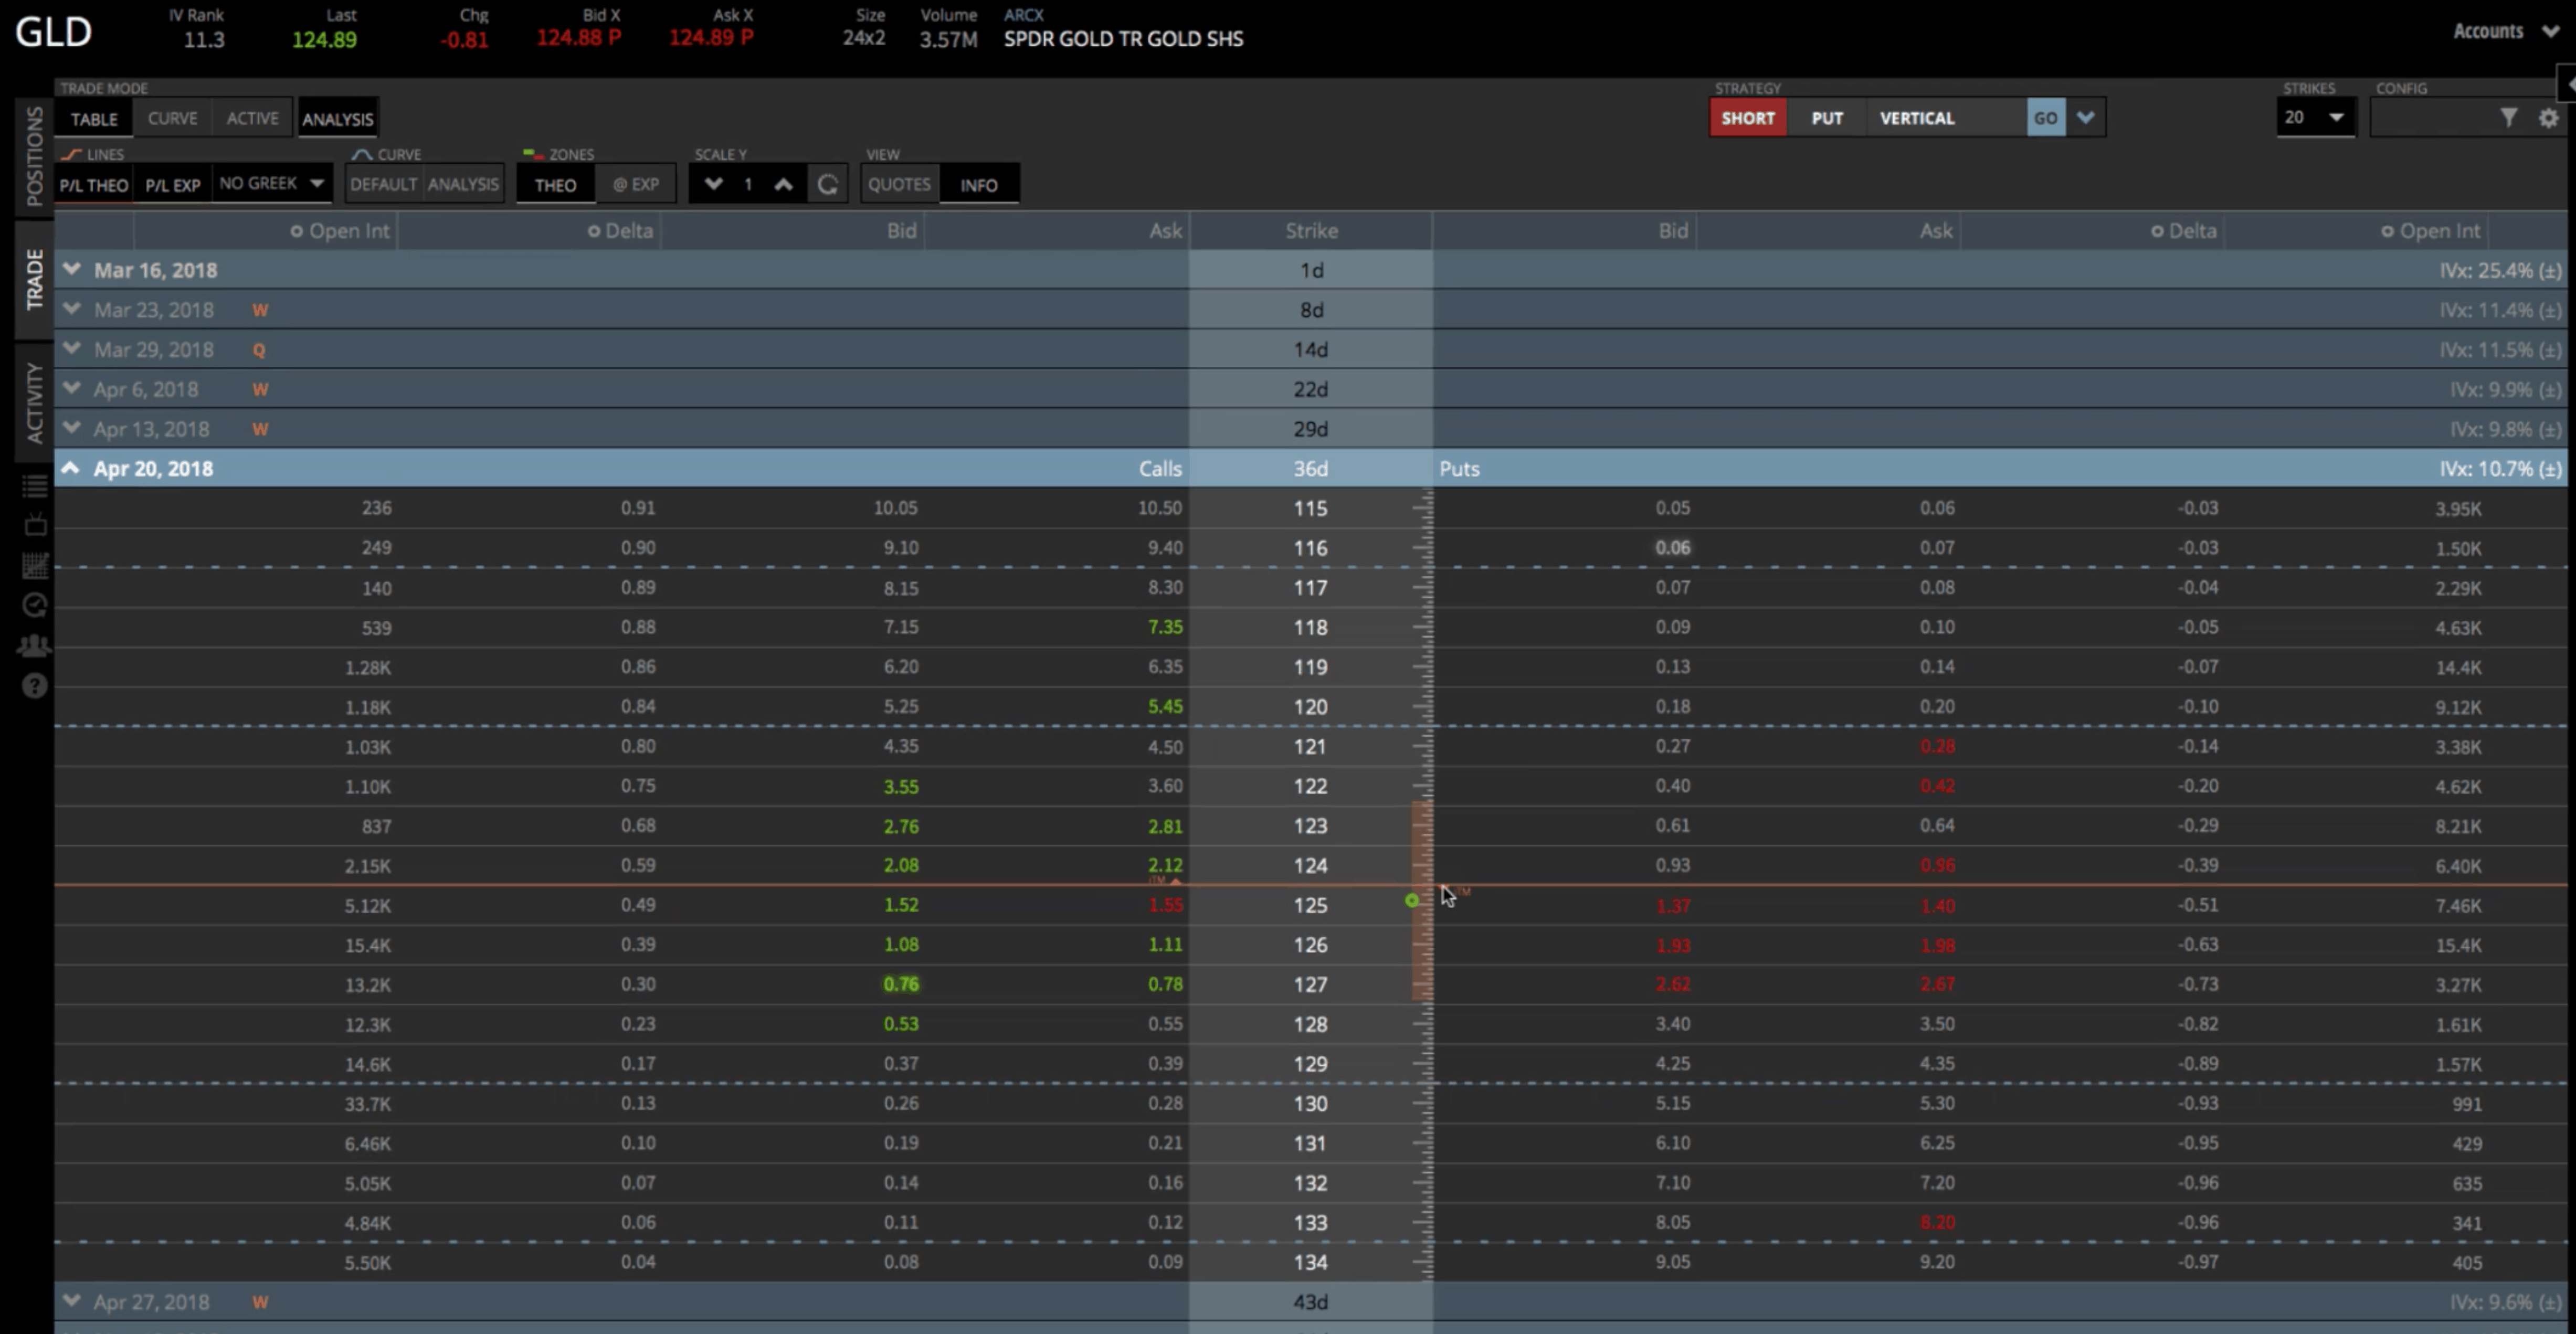Collapse the Apr 20, 2018 expiration

(x=71, y=468)
